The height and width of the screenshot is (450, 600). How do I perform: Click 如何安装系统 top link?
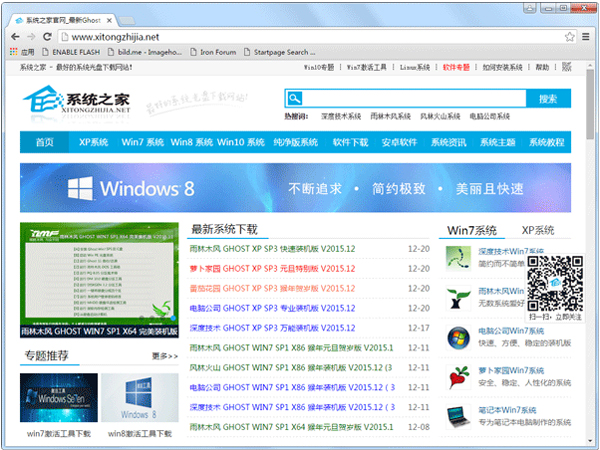click(502, 67)
